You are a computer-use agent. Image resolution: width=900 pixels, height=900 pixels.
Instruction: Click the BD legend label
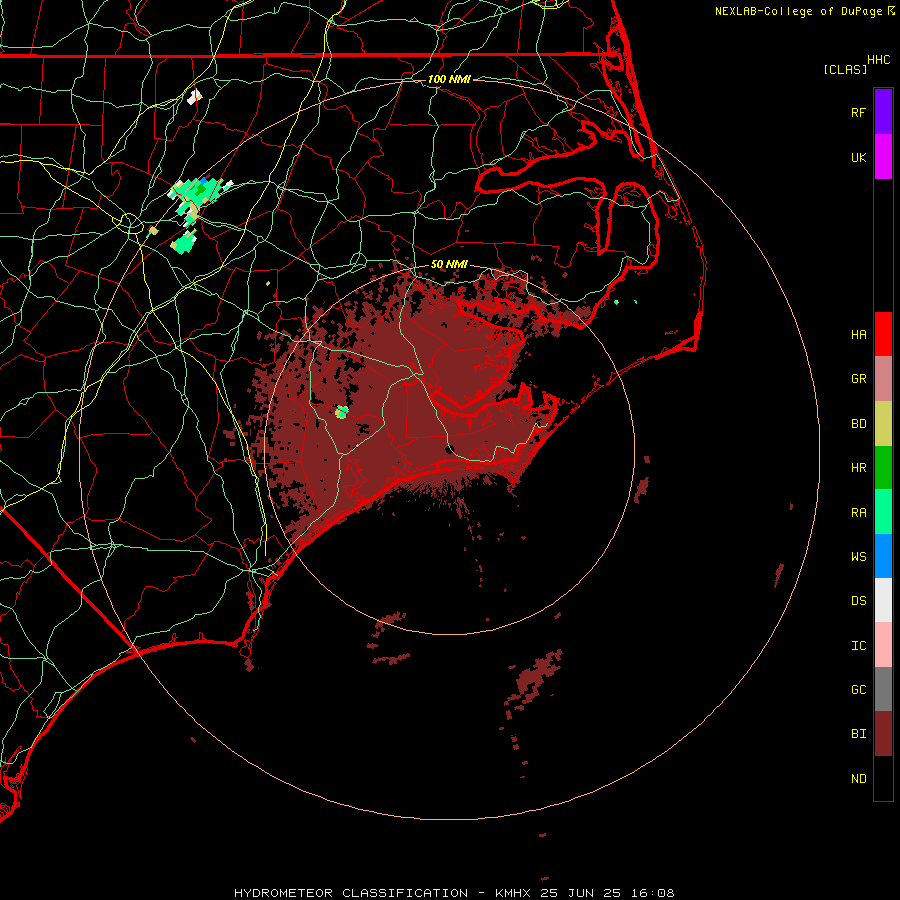[x=858, y=424]
